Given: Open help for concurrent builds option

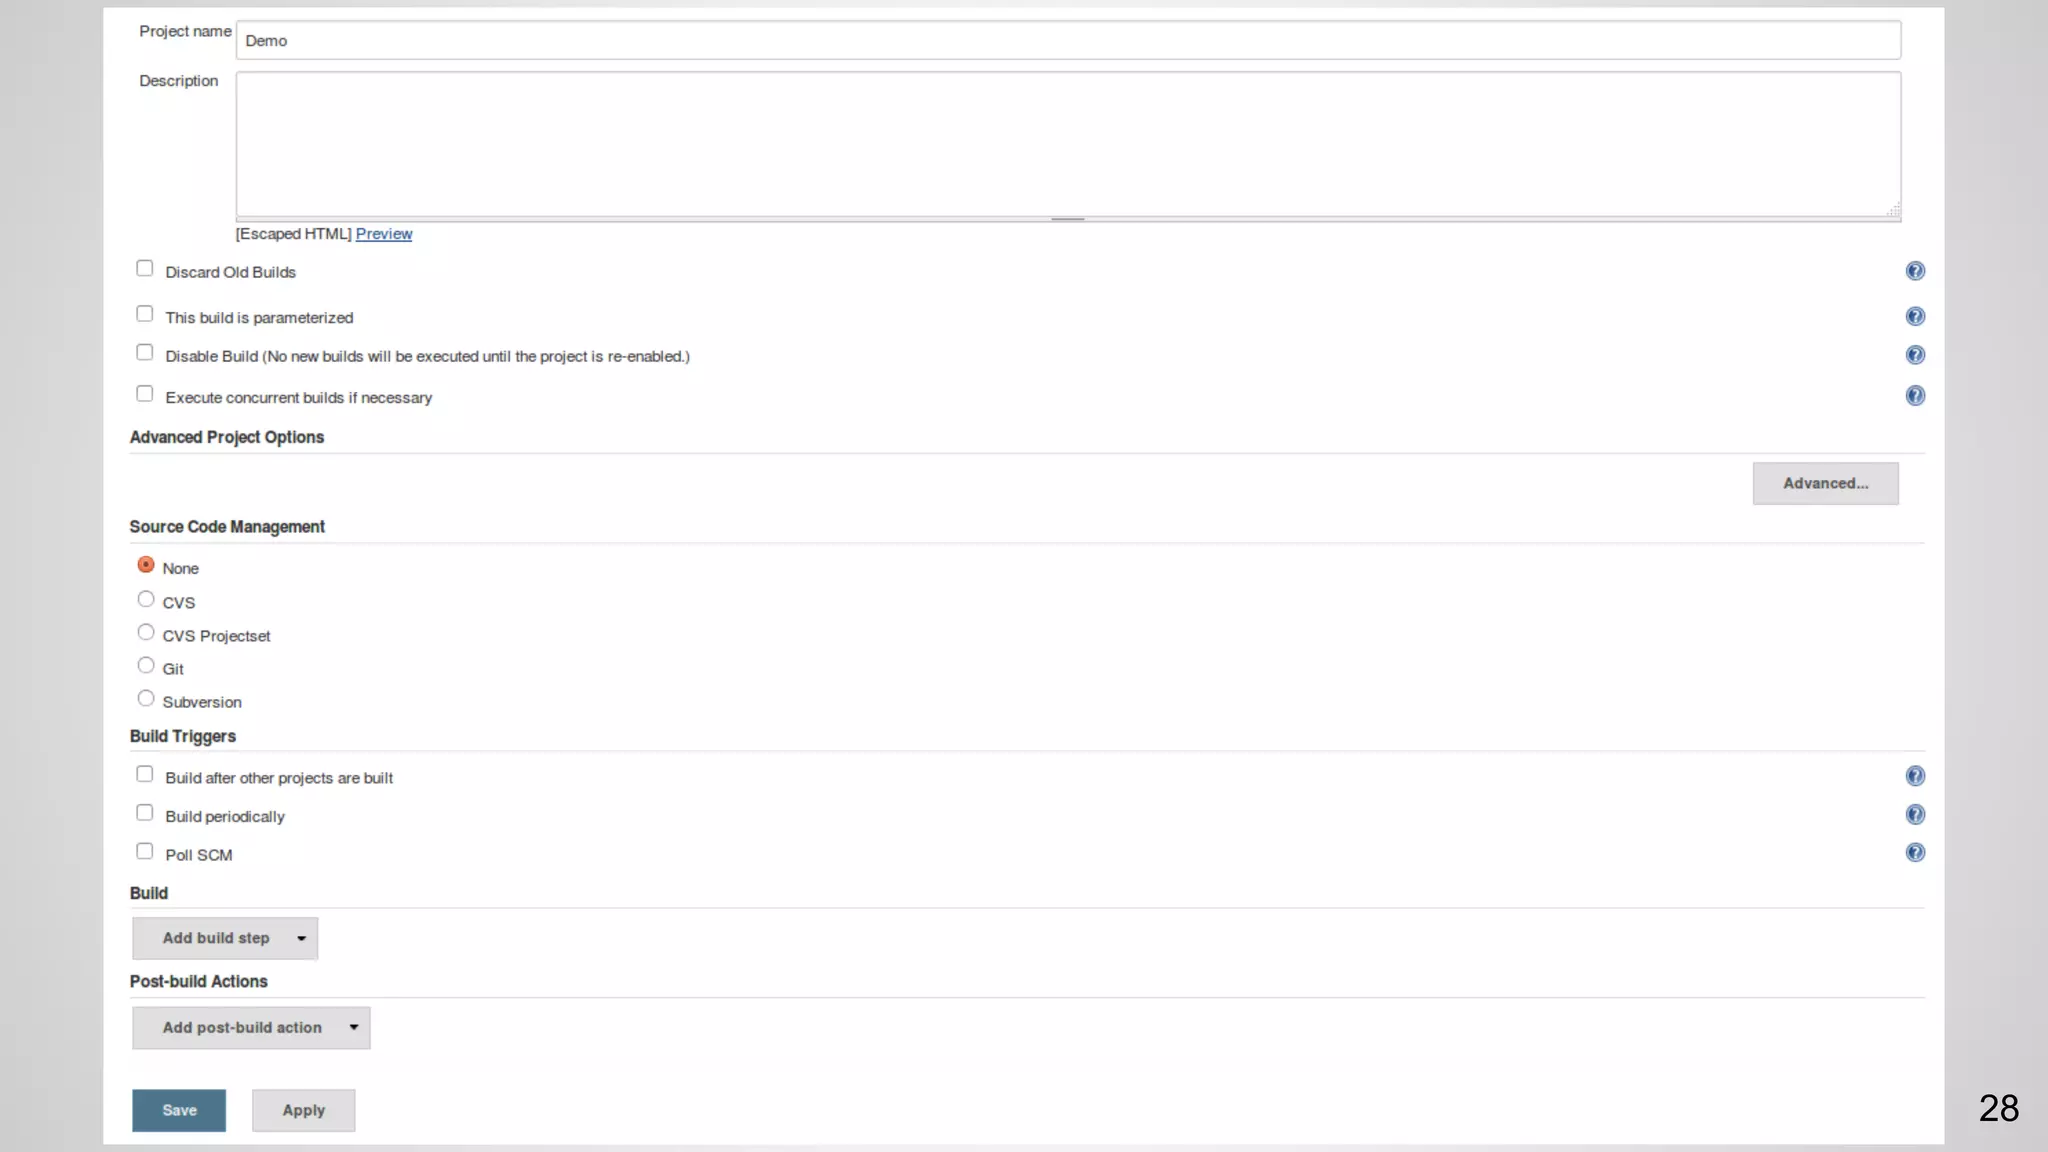Looking at the screenshot, I should 1914,396.
